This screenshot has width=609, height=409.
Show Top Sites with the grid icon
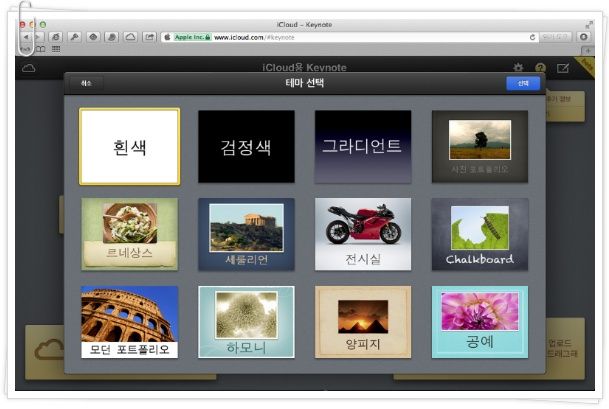pyautogui.click(x=56, y=49)
